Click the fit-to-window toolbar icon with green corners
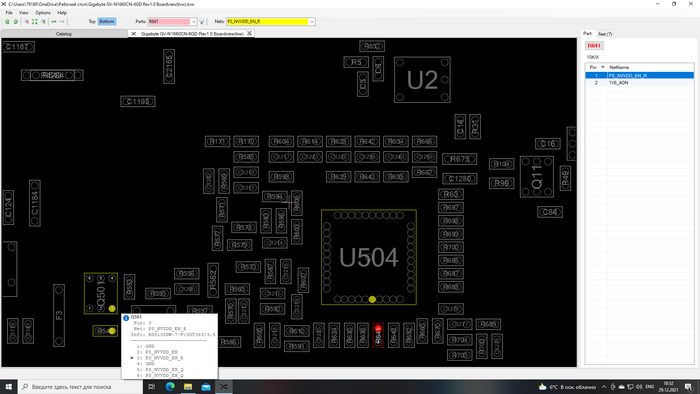The width and height of the screenshot is (700, 394). [34, 21]
